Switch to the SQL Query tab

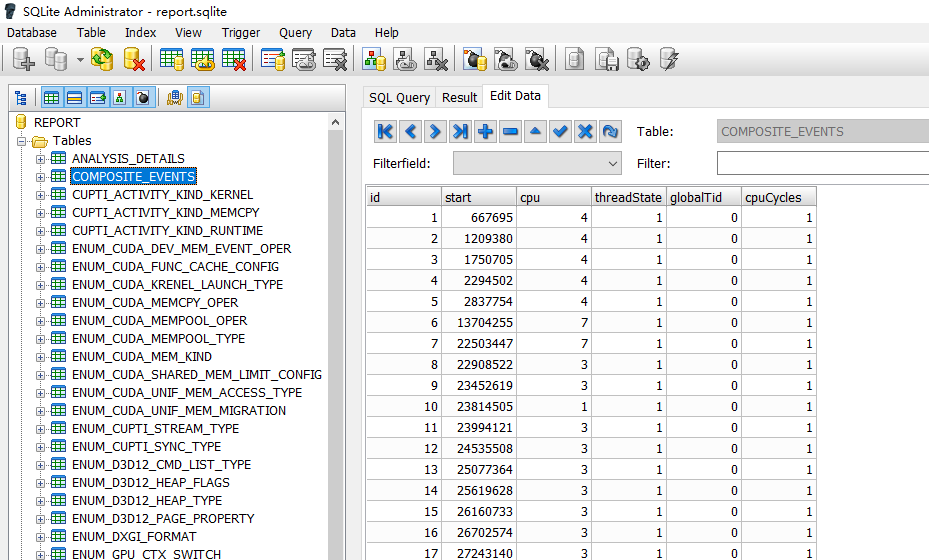[399, 97]
